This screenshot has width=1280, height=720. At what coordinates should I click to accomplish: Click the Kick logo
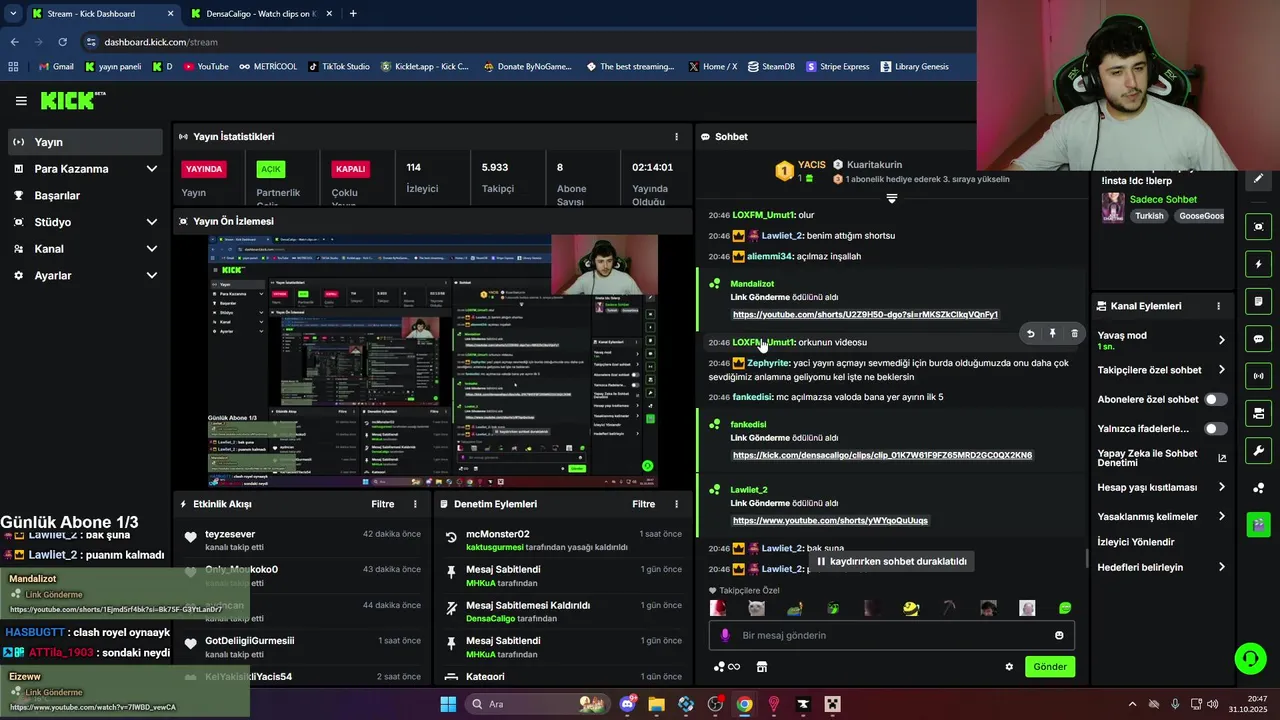(x=72, y=100)
